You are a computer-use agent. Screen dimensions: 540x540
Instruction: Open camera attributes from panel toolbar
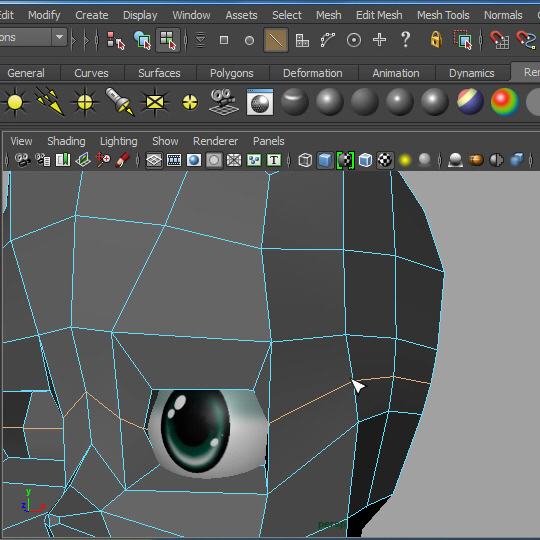pos(43,160)
